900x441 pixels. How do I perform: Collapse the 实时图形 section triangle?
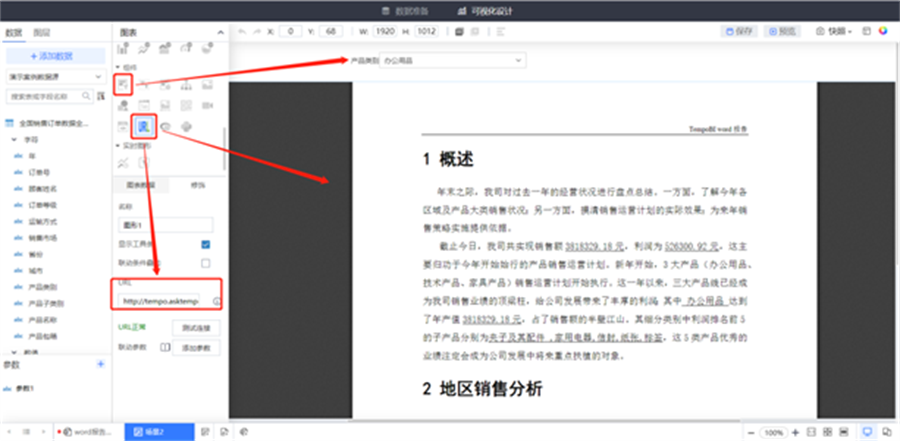(117, 146)
